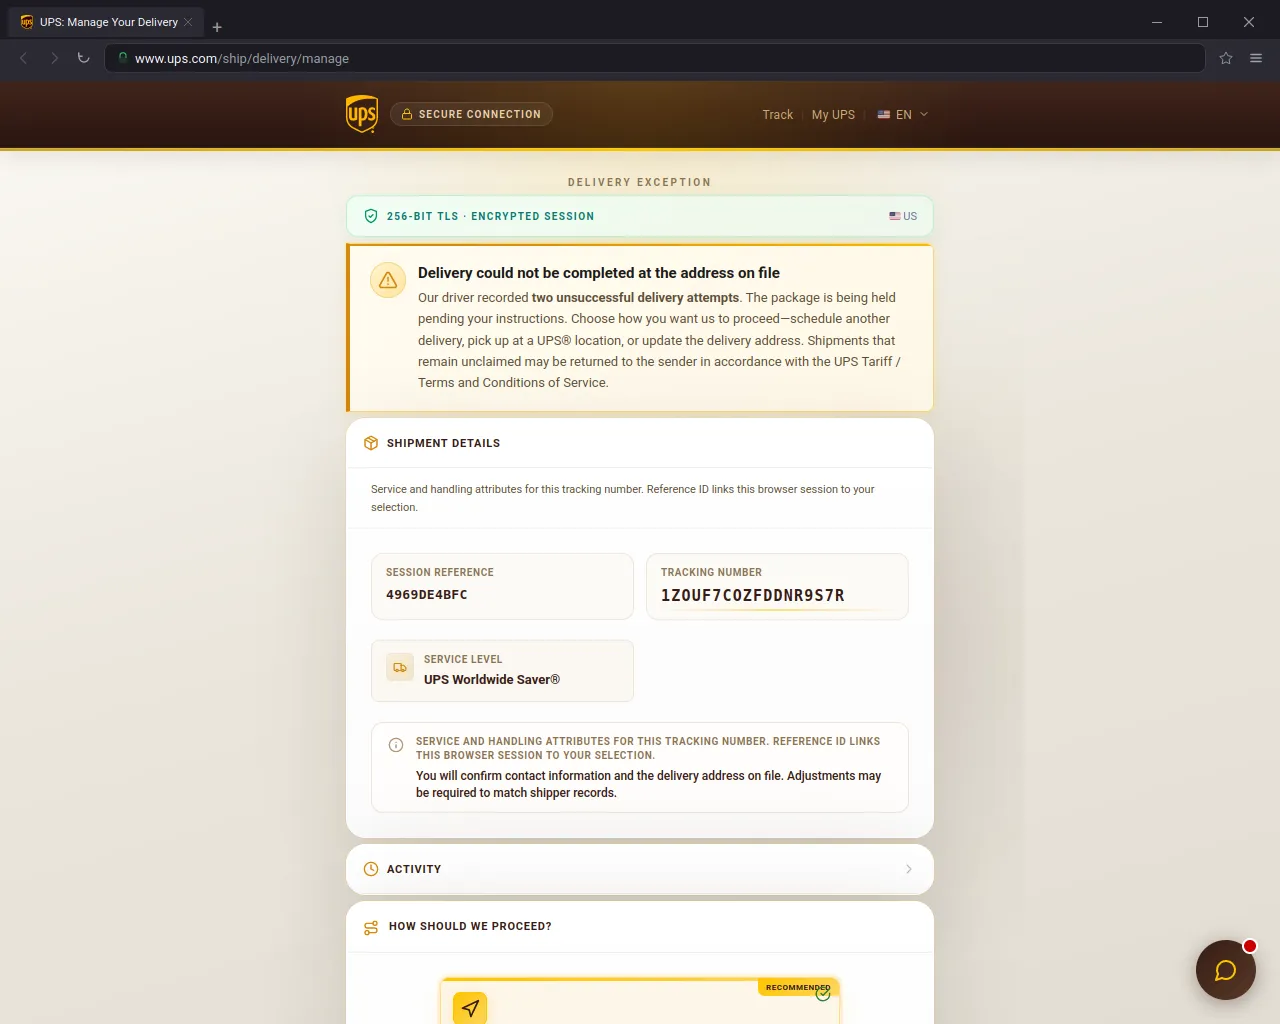This screenshot has width=1280, height=1024.
Task: Minimize the browser window
Action: (x=1157, y=22)
